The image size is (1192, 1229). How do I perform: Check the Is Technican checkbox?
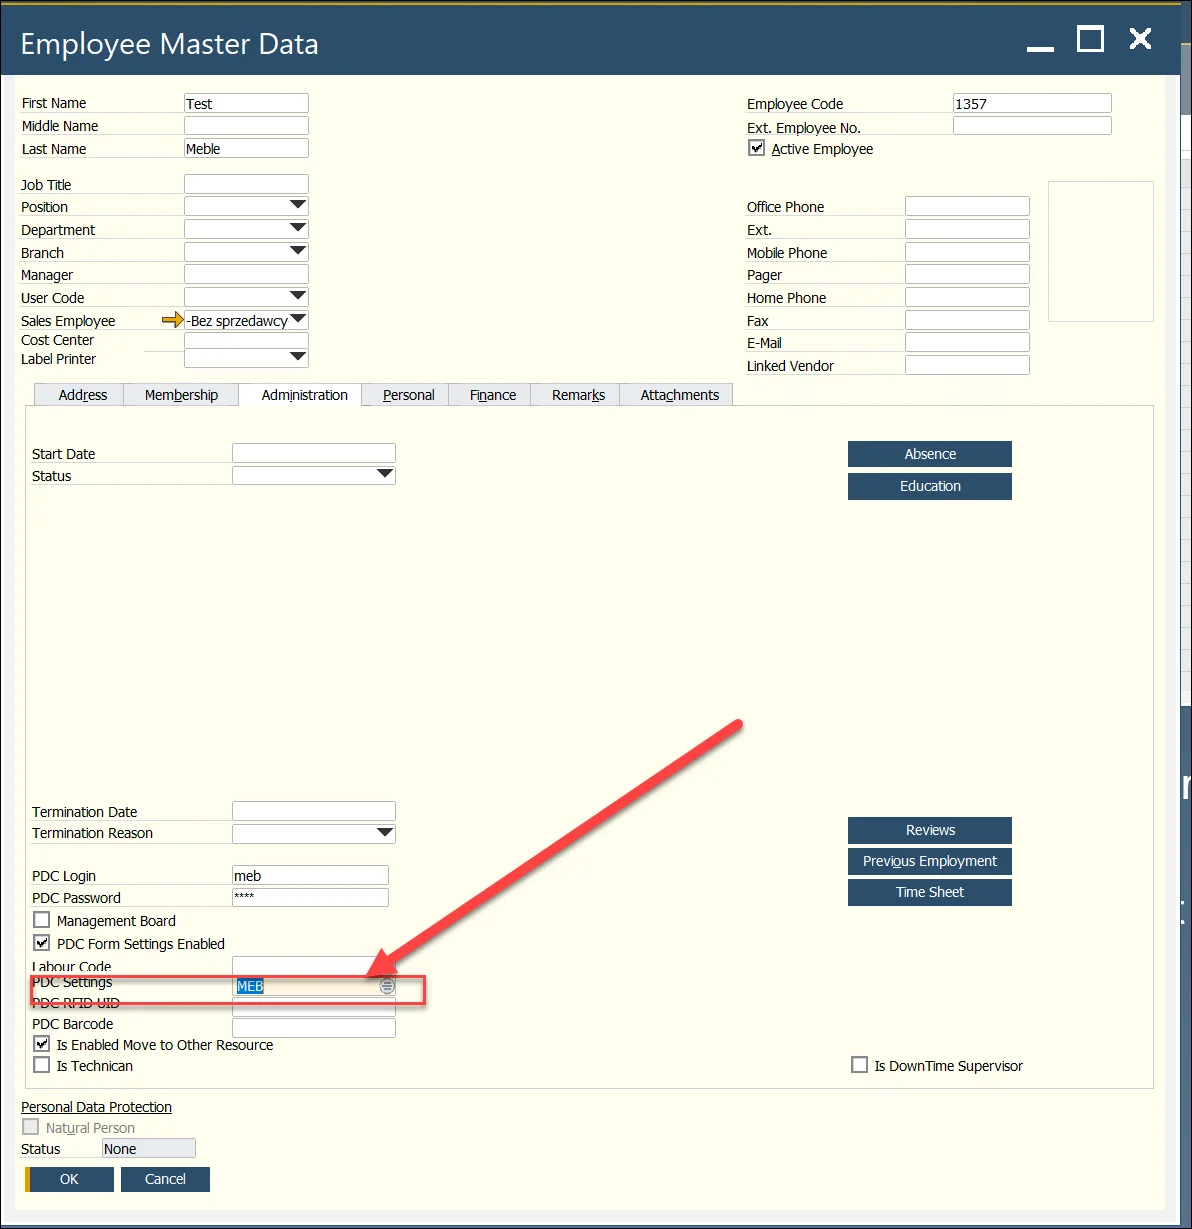(x=41, y=1064)
